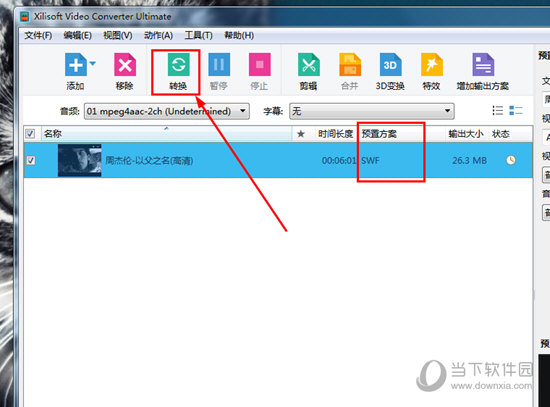Open the Clip (剪辑) scissors tool
550x407 pixels.
pyautogui.click(x=309, y=65)
